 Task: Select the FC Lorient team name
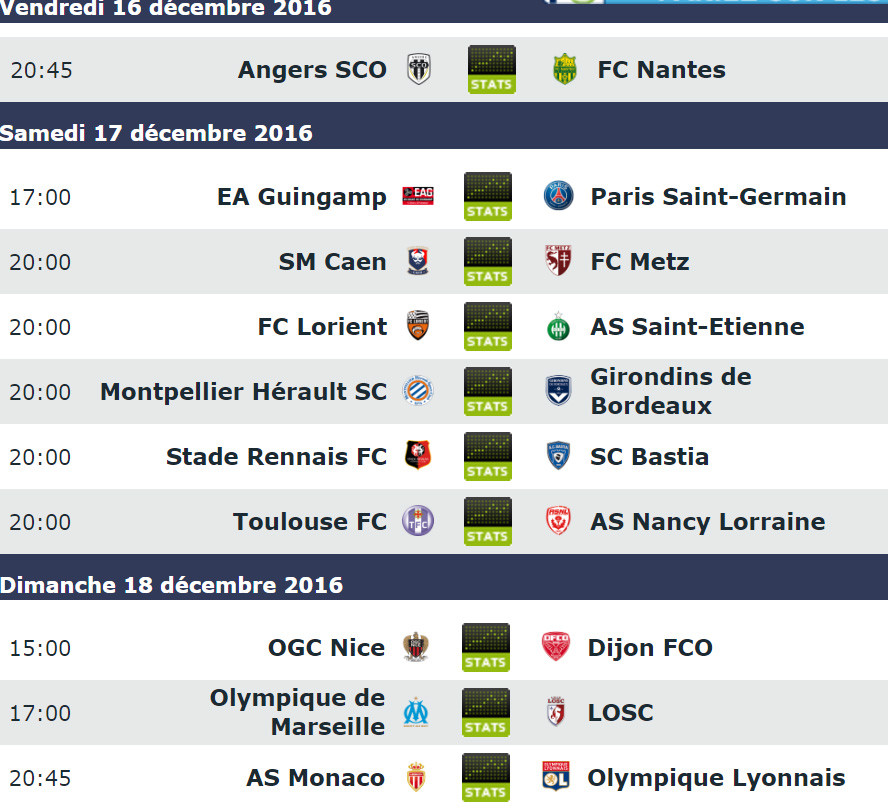click(322, 327)
